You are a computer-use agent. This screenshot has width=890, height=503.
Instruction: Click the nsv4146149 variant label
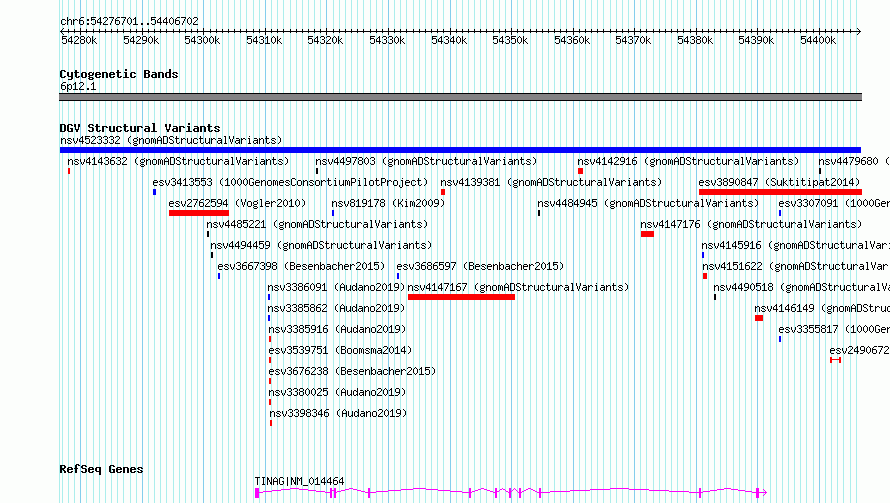point(822,308)
